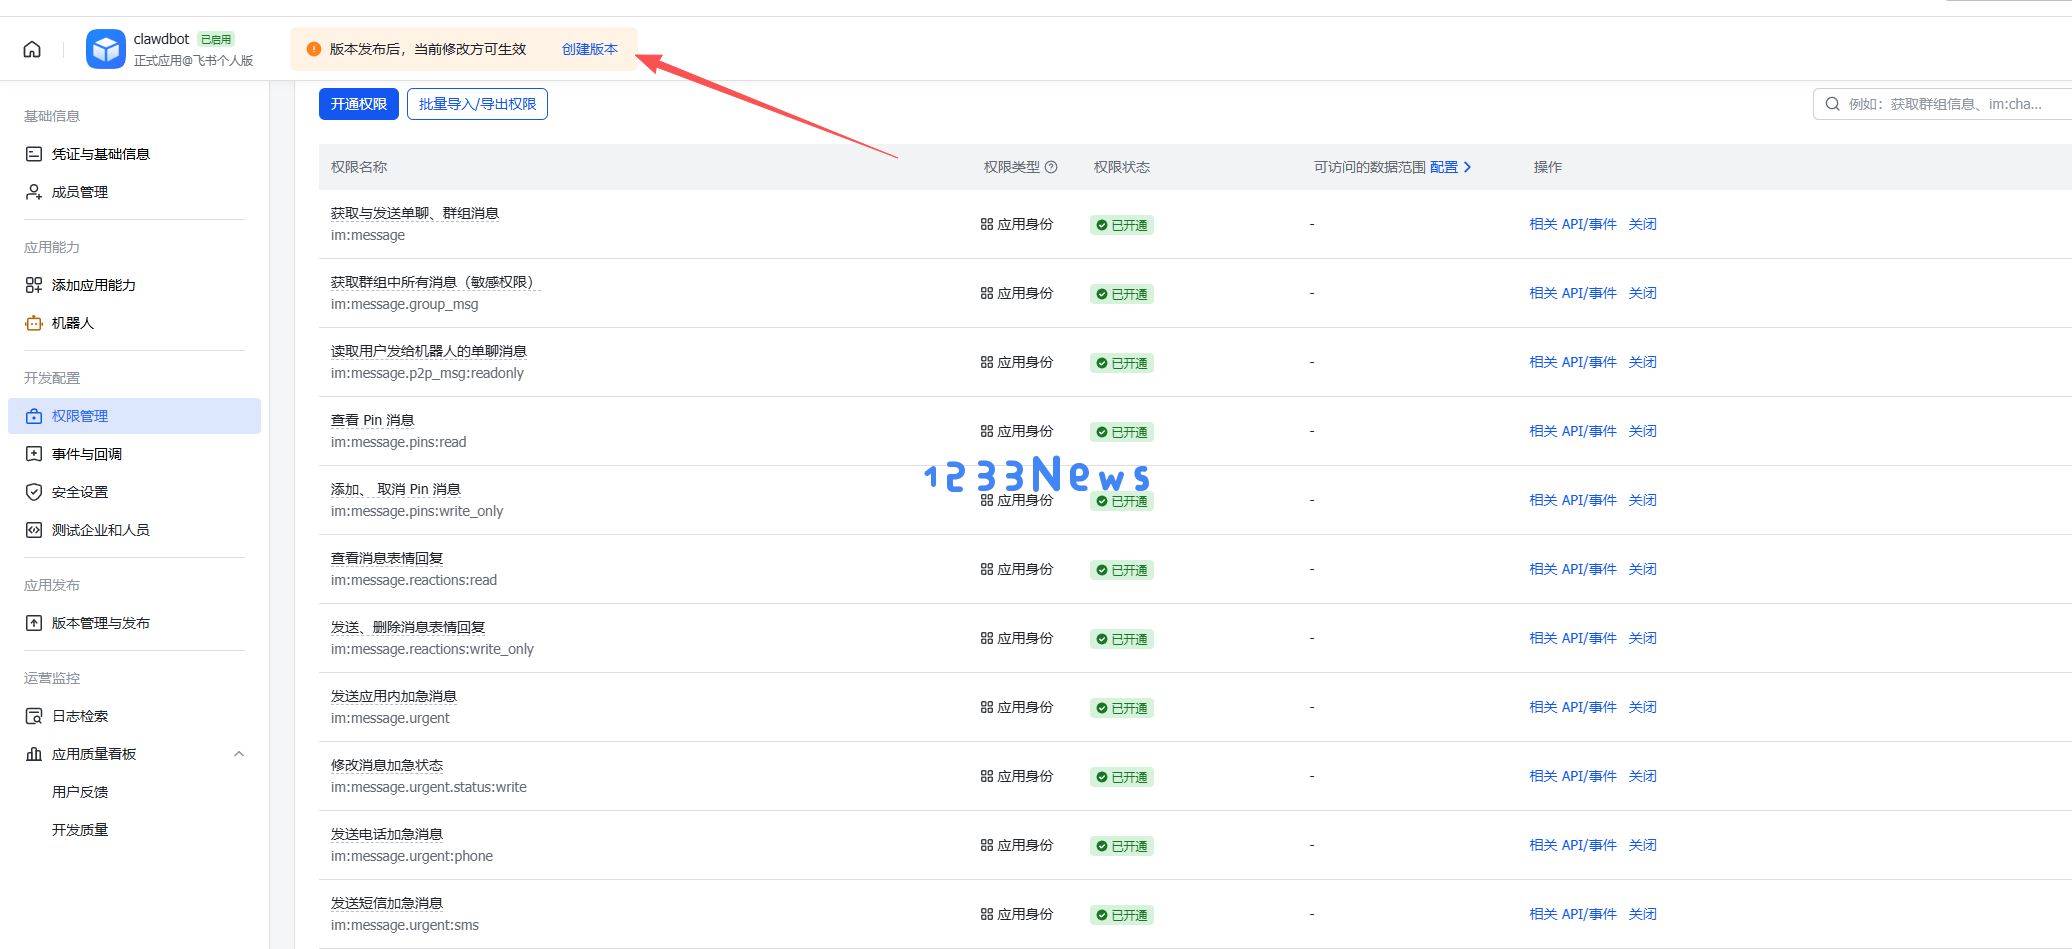The width and height of the screenshot is (2072, 949).
Task: Click the clawdbot app cube icon
Action: [x=105, y=49]
